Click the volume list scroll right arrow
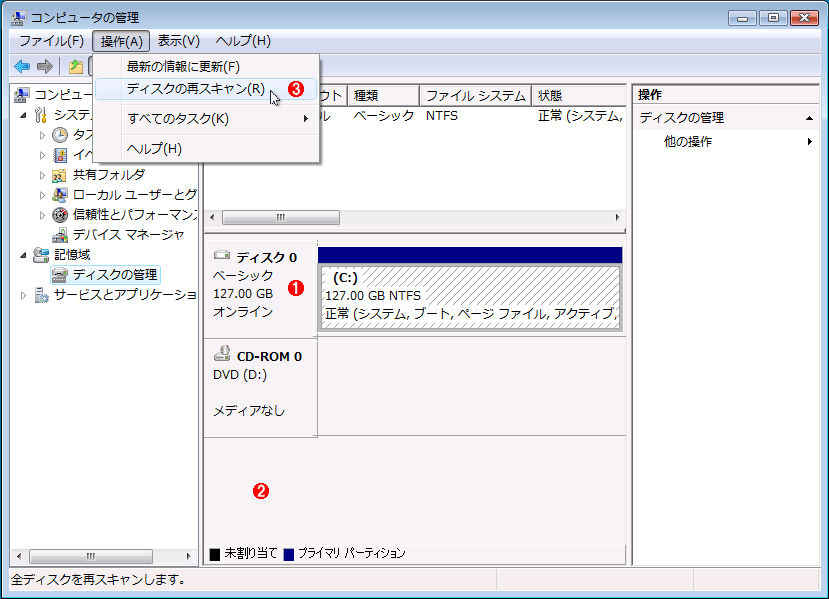The width and height of the screenshot is (829, 599). [618, 217]
